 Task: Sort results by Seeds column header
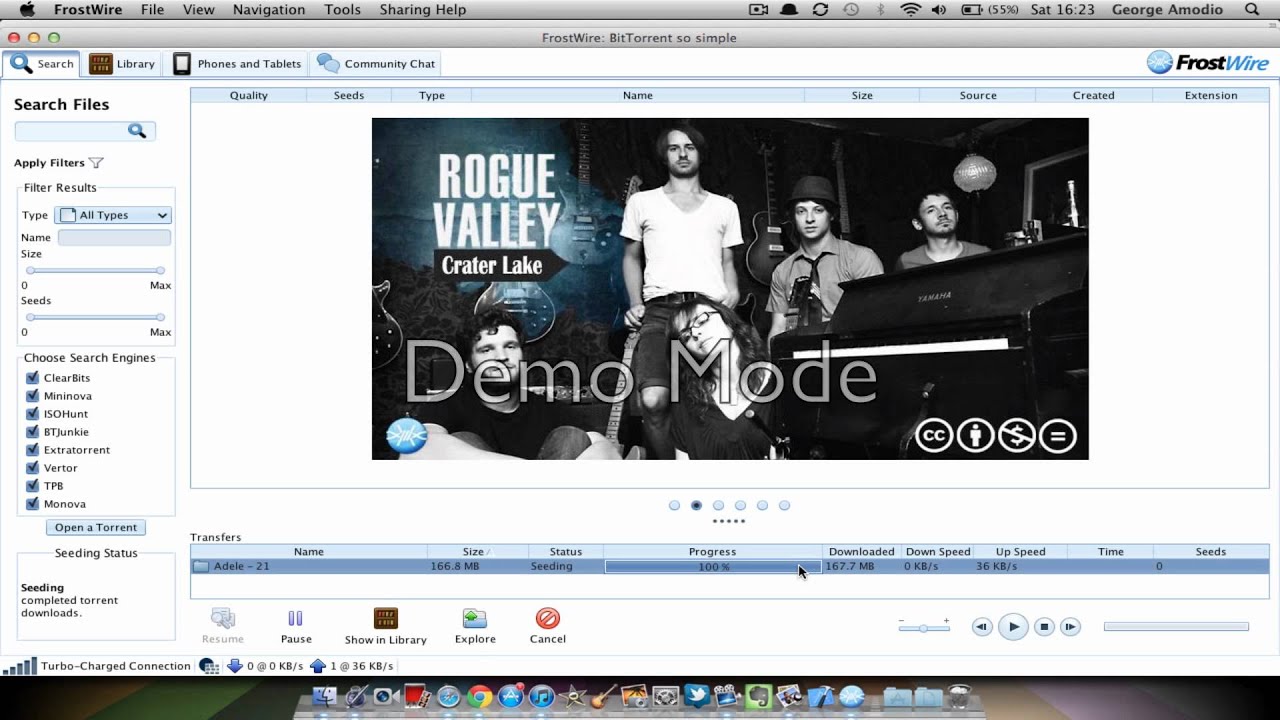[x=349, y=96]
